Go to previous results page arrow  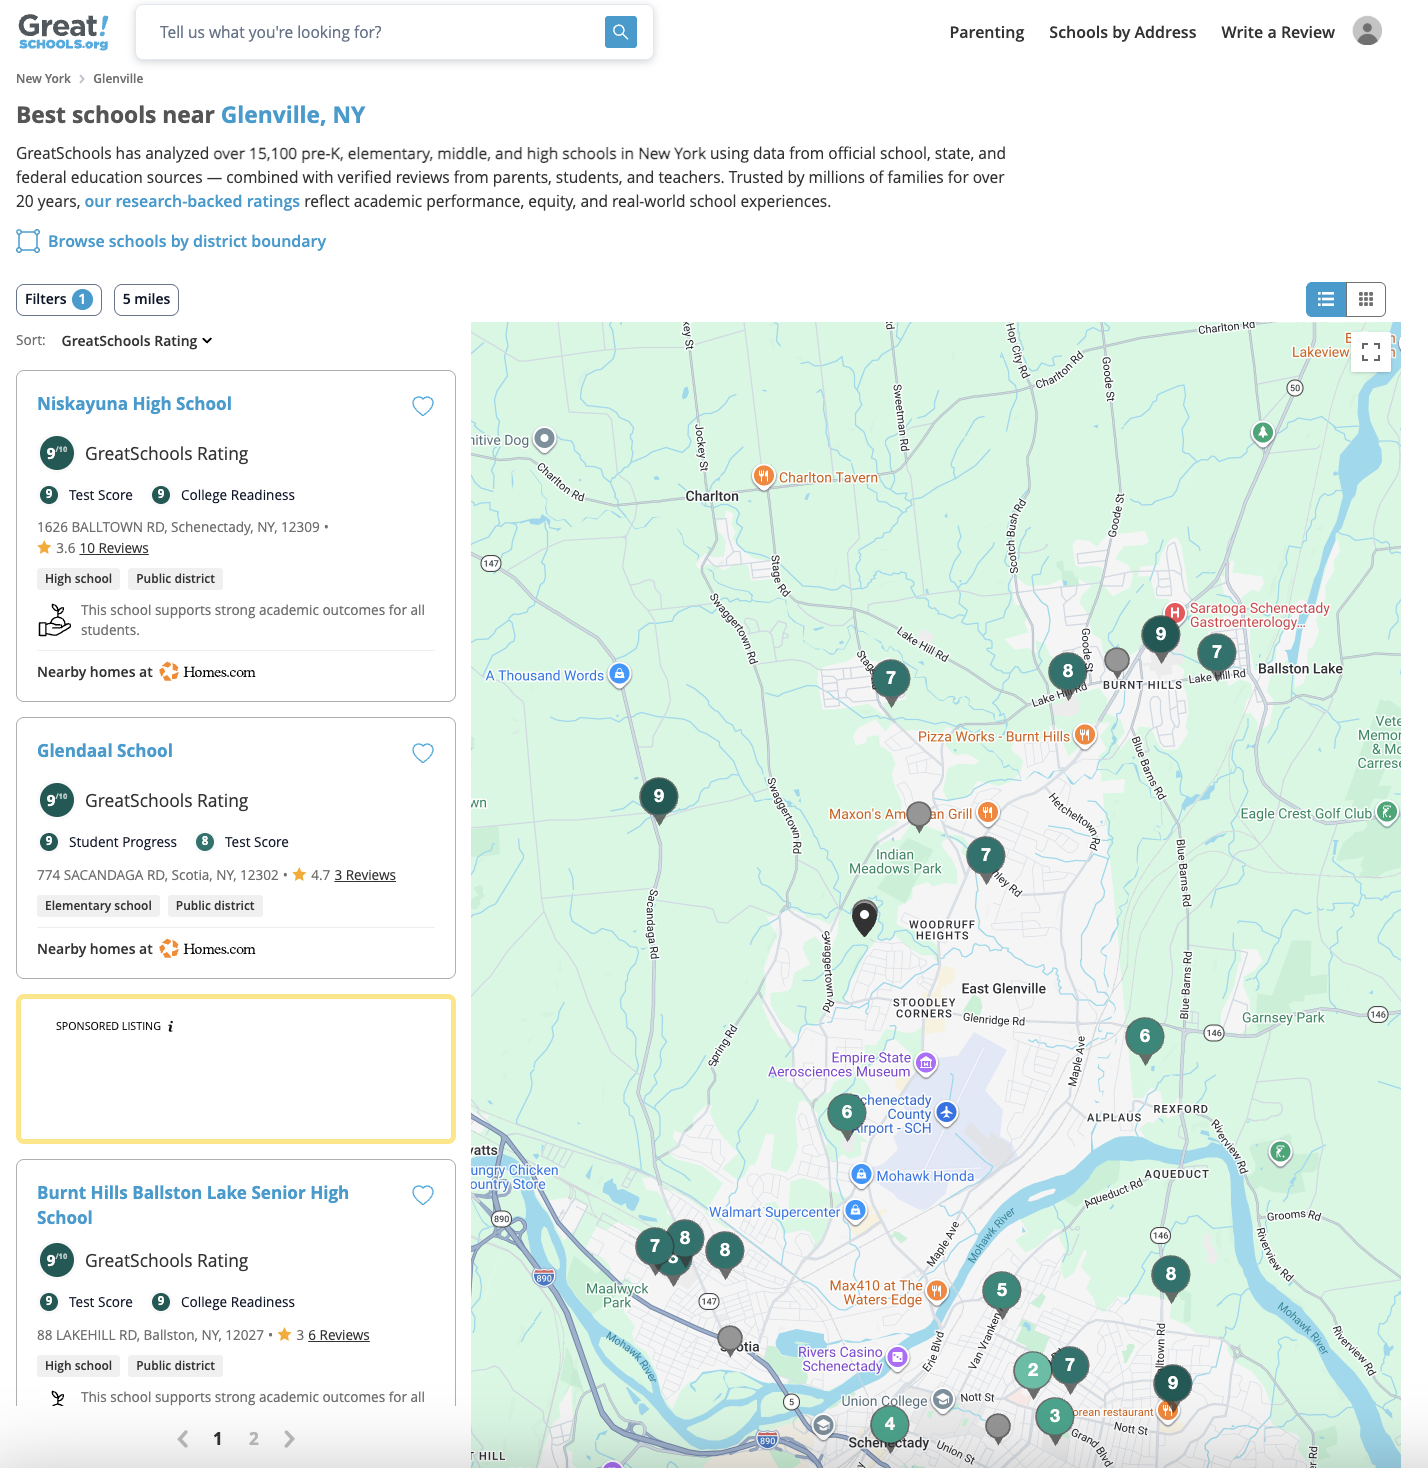pos(183,1439)
